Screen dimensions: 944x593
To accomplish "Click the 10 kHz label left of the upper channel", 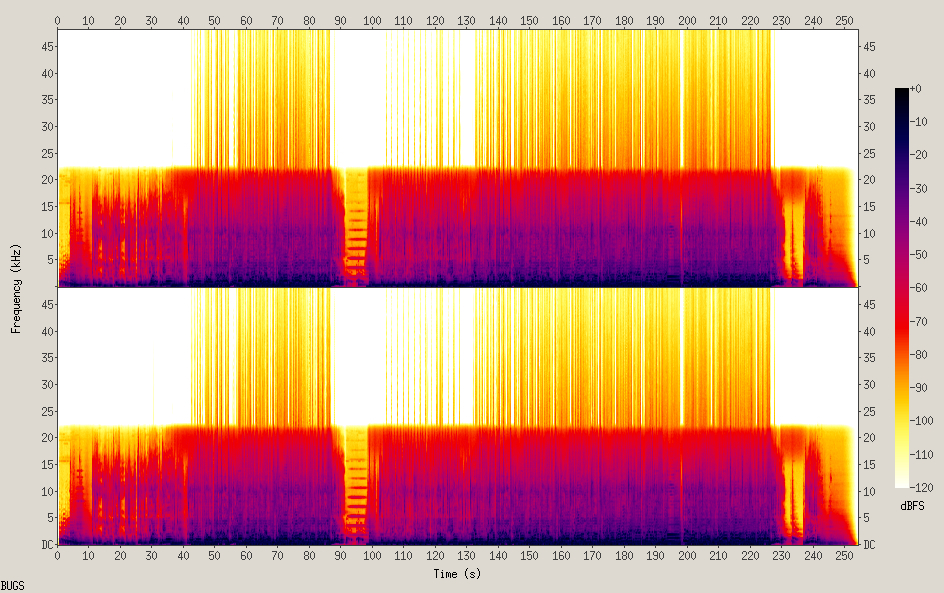I will [x=46, y=233].
